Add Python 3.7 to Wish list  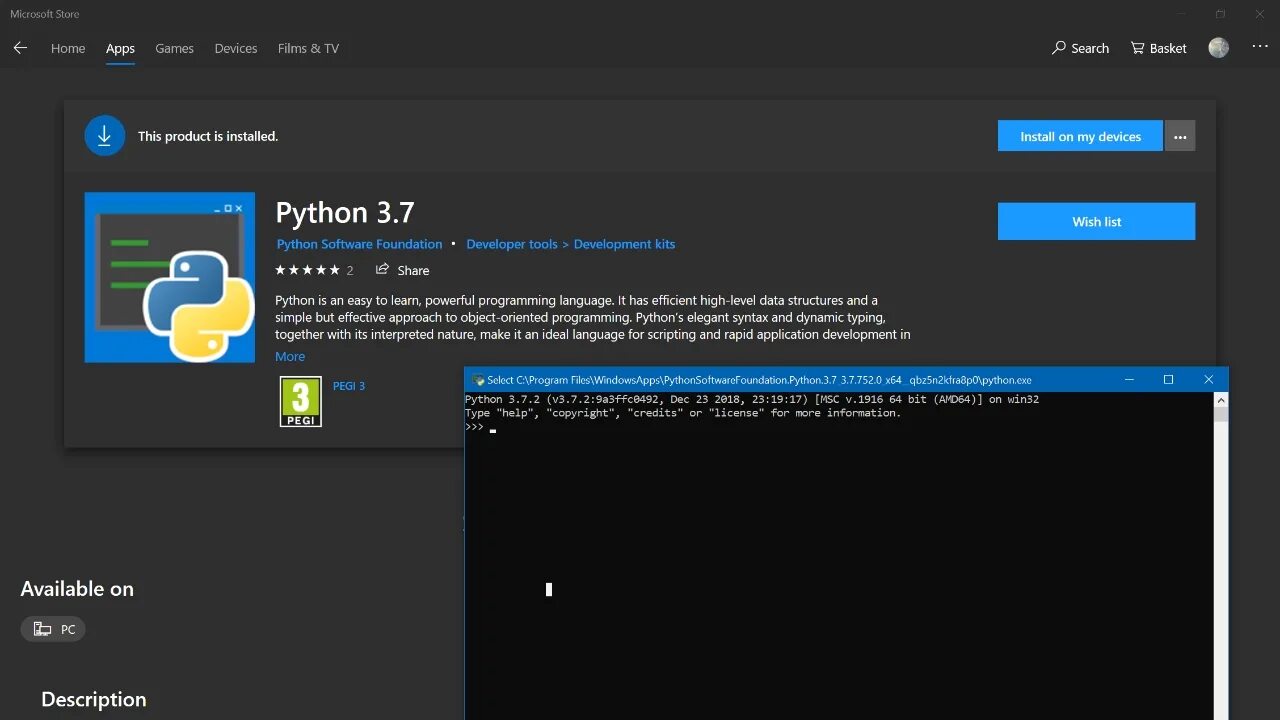point(1096,221)
